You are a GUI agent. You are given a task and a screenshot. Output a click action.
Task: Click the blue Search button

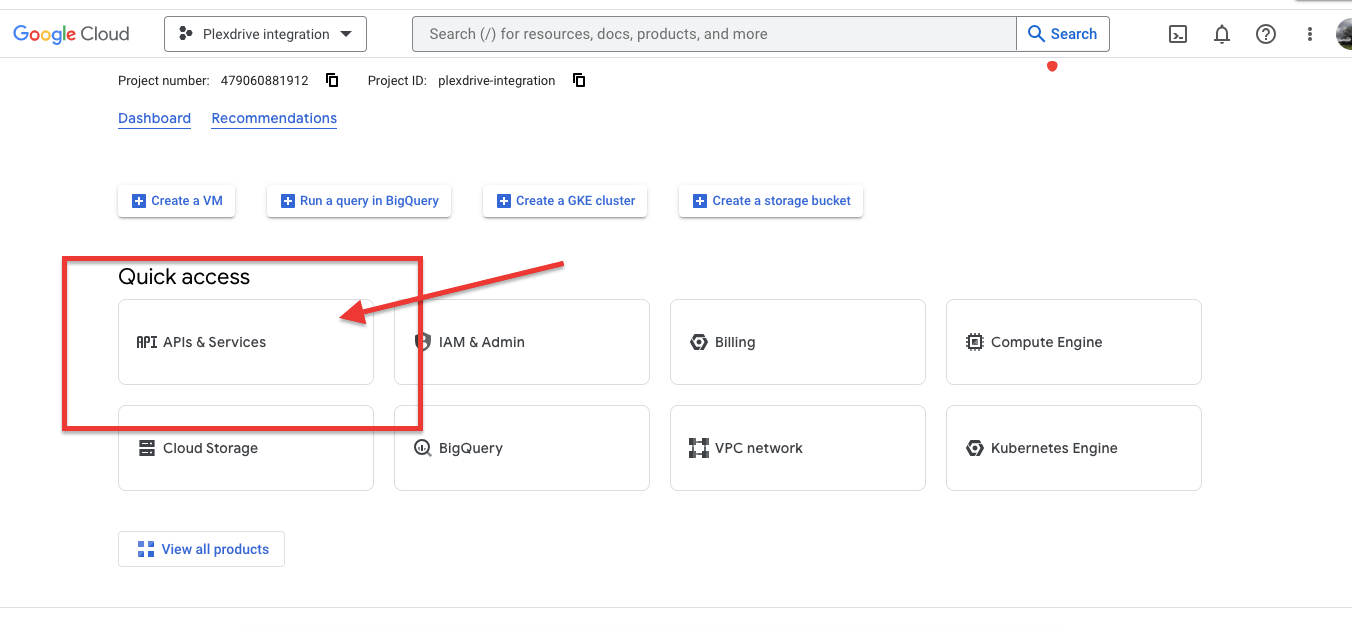click(x=1063, y=34)
